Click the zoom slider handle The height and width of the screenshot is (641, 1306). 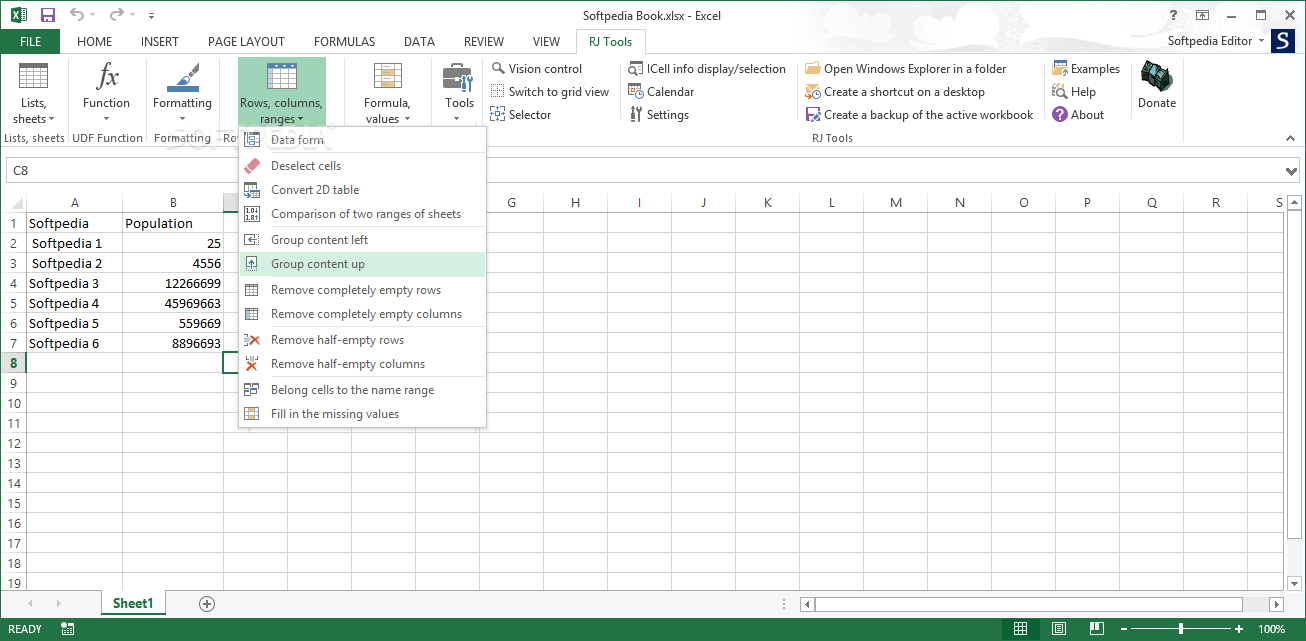[x=1181, y=629]
